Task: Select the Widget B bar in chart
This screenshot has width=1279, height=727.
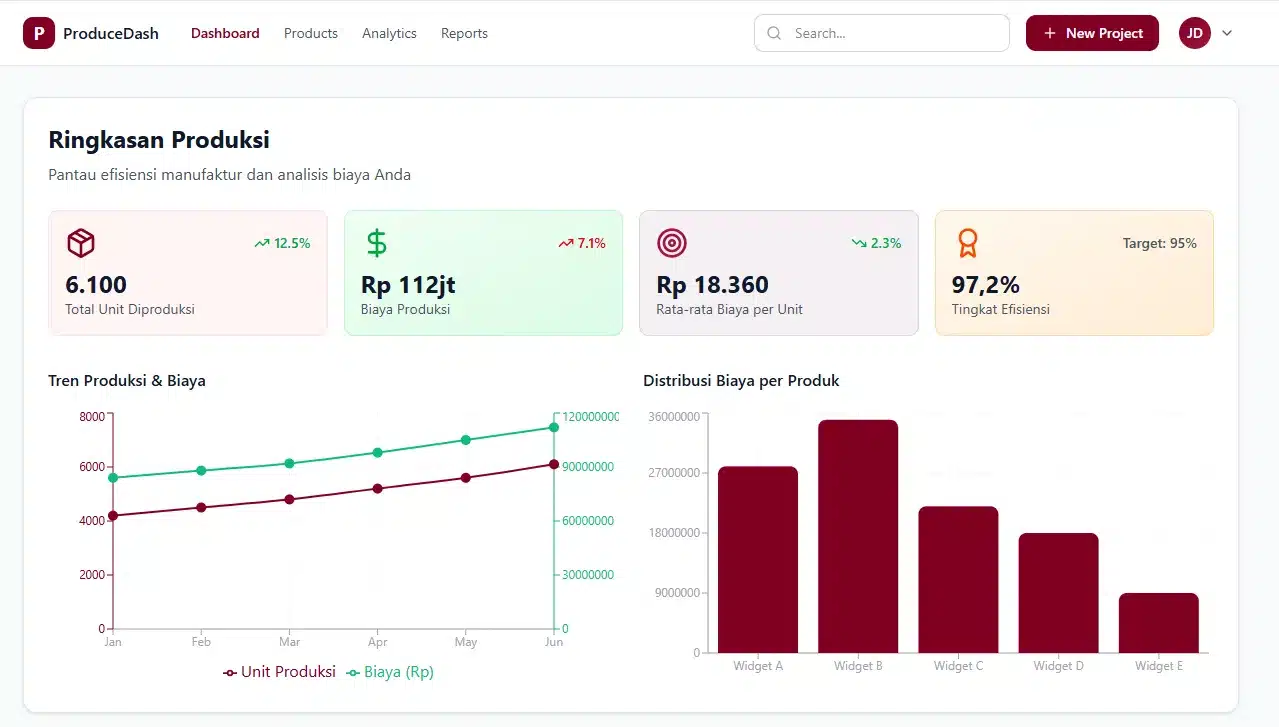Action: pos(858,536)
